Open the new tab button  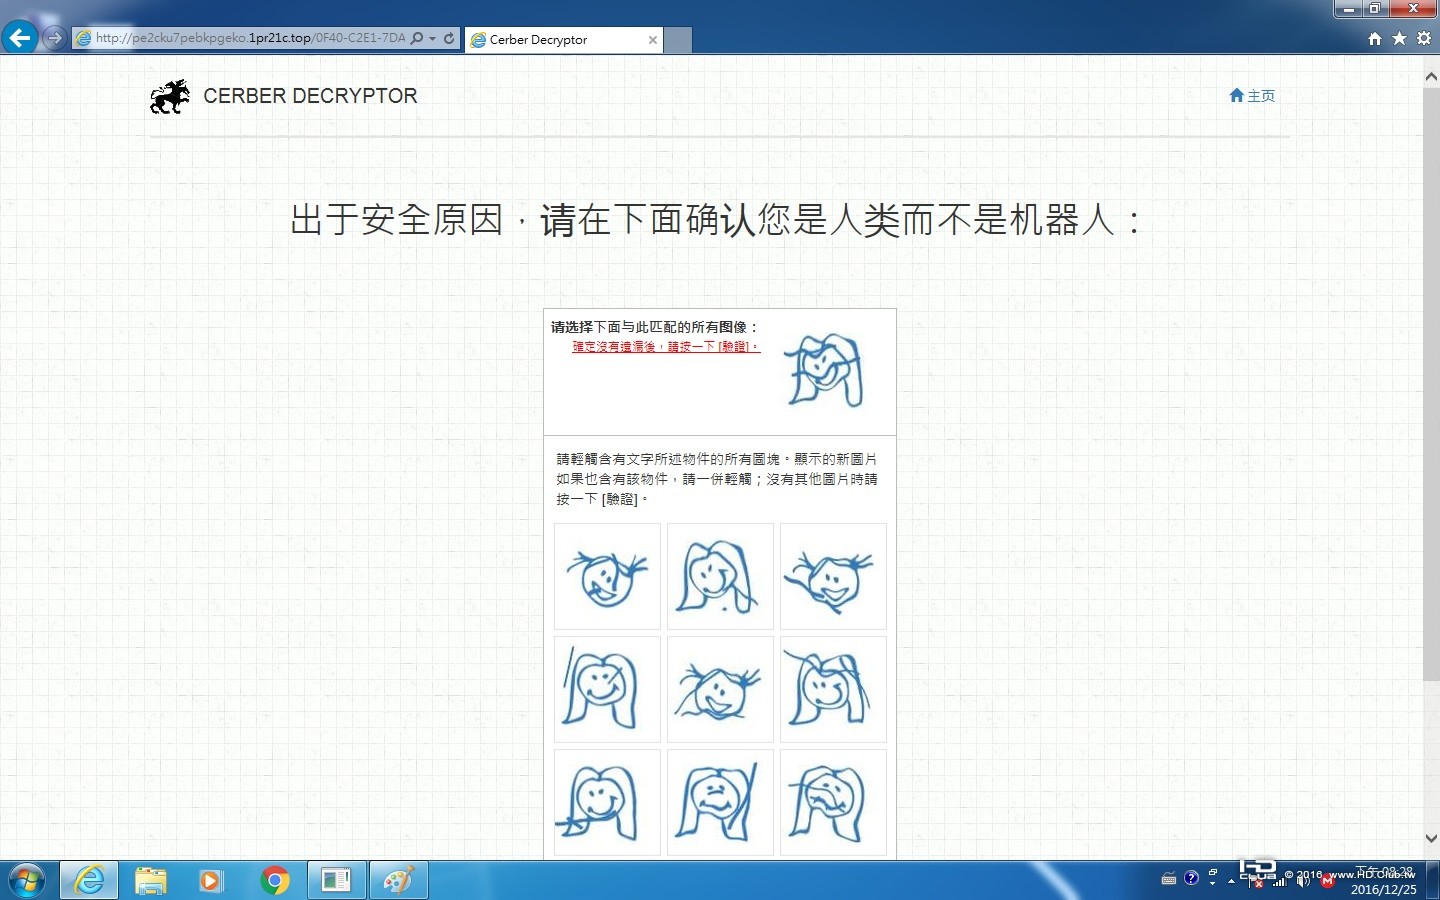pos(678,40)
